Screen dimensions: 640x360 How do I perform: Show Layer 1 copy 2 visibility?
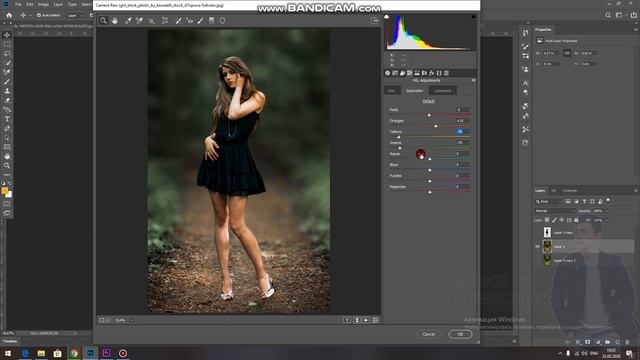538,260
